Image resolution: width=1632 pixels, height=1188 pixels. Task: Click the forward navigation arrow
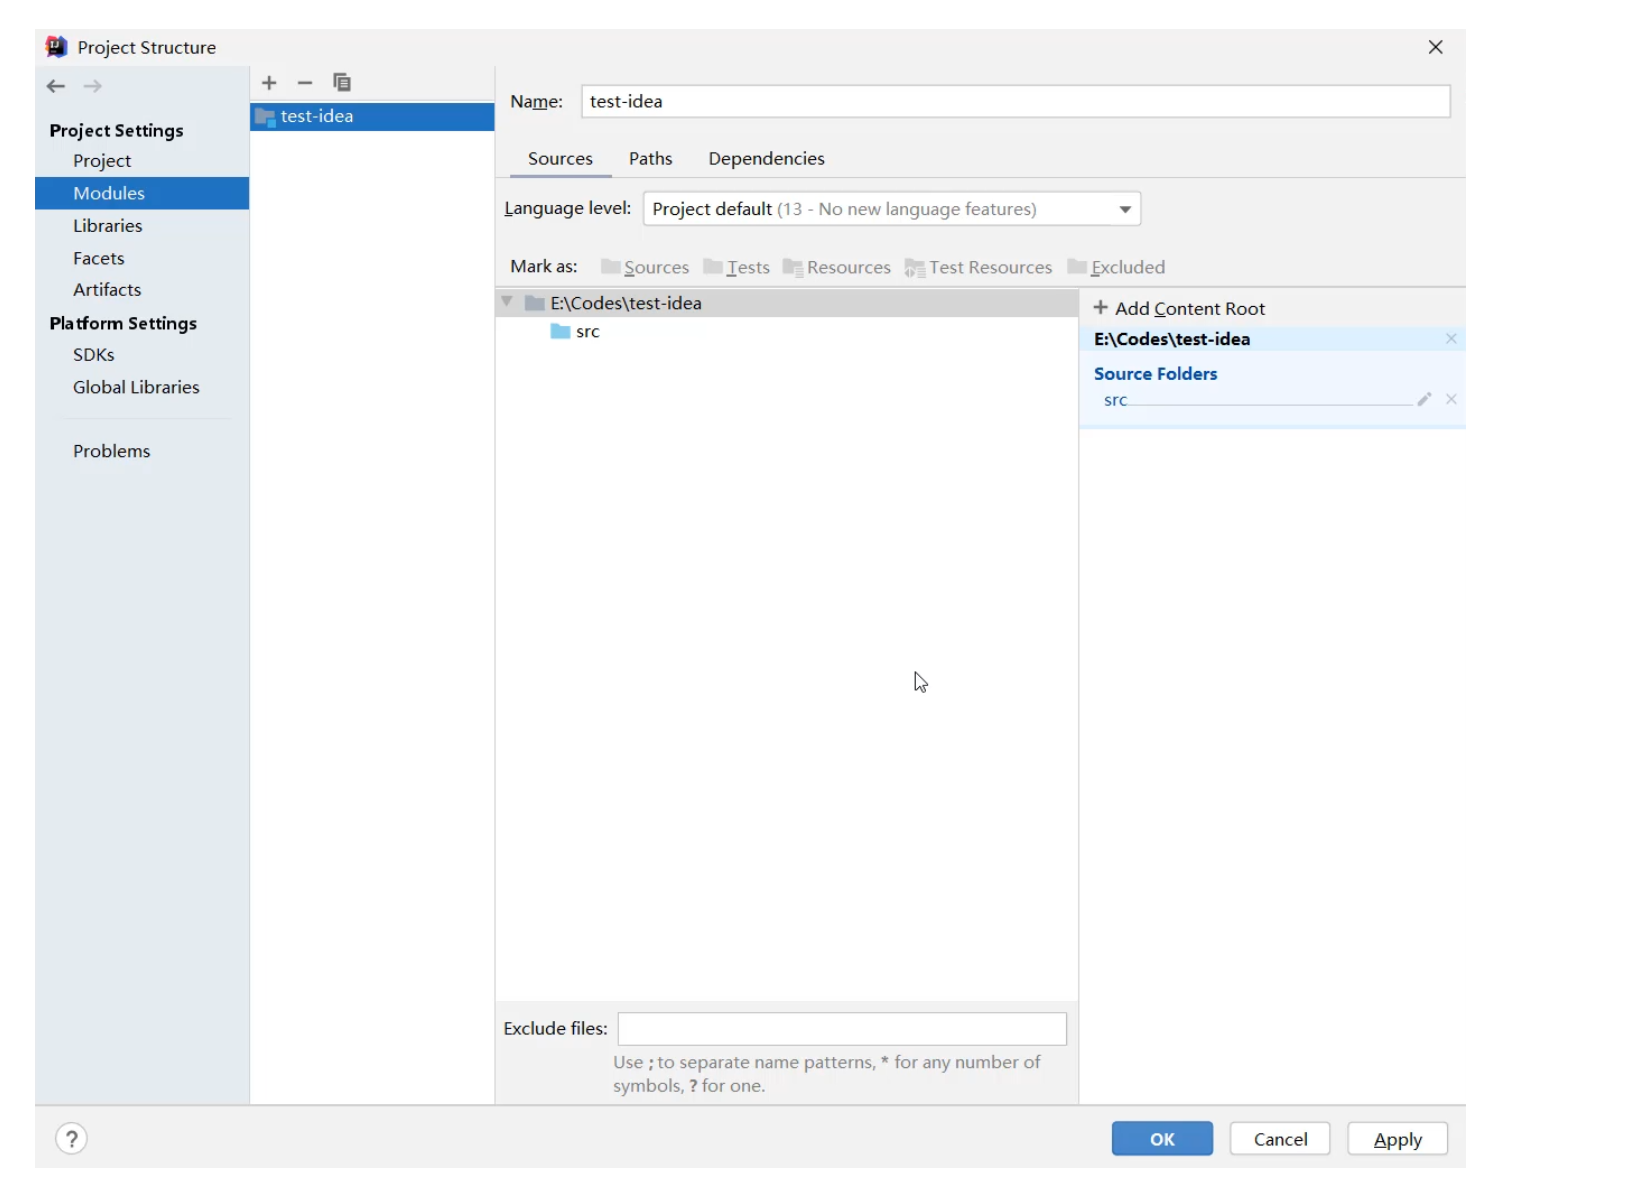pos(93,87)
